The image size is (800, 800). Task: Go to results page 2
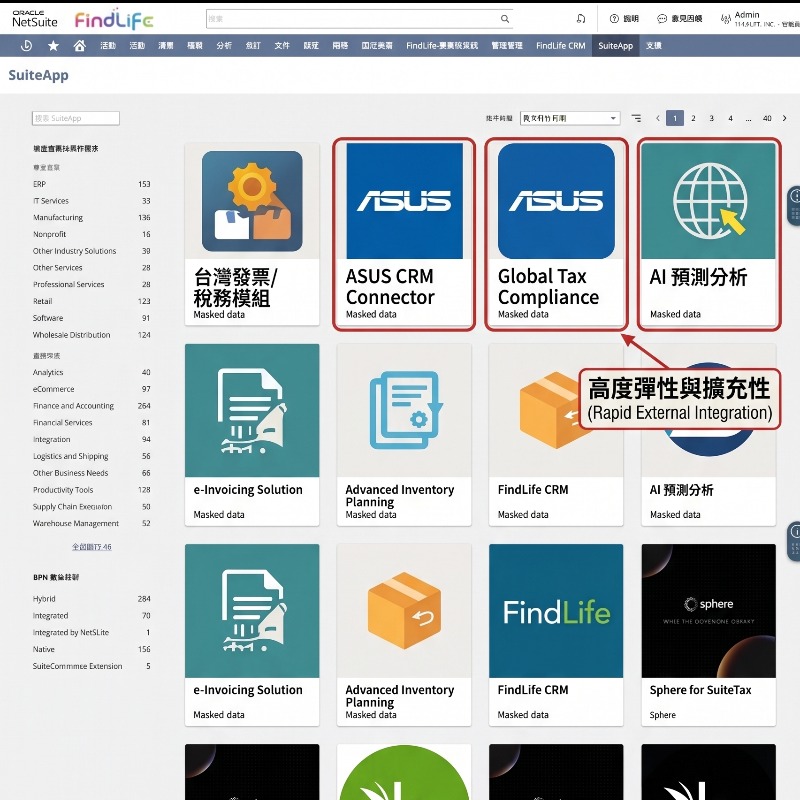pos(693,118)
